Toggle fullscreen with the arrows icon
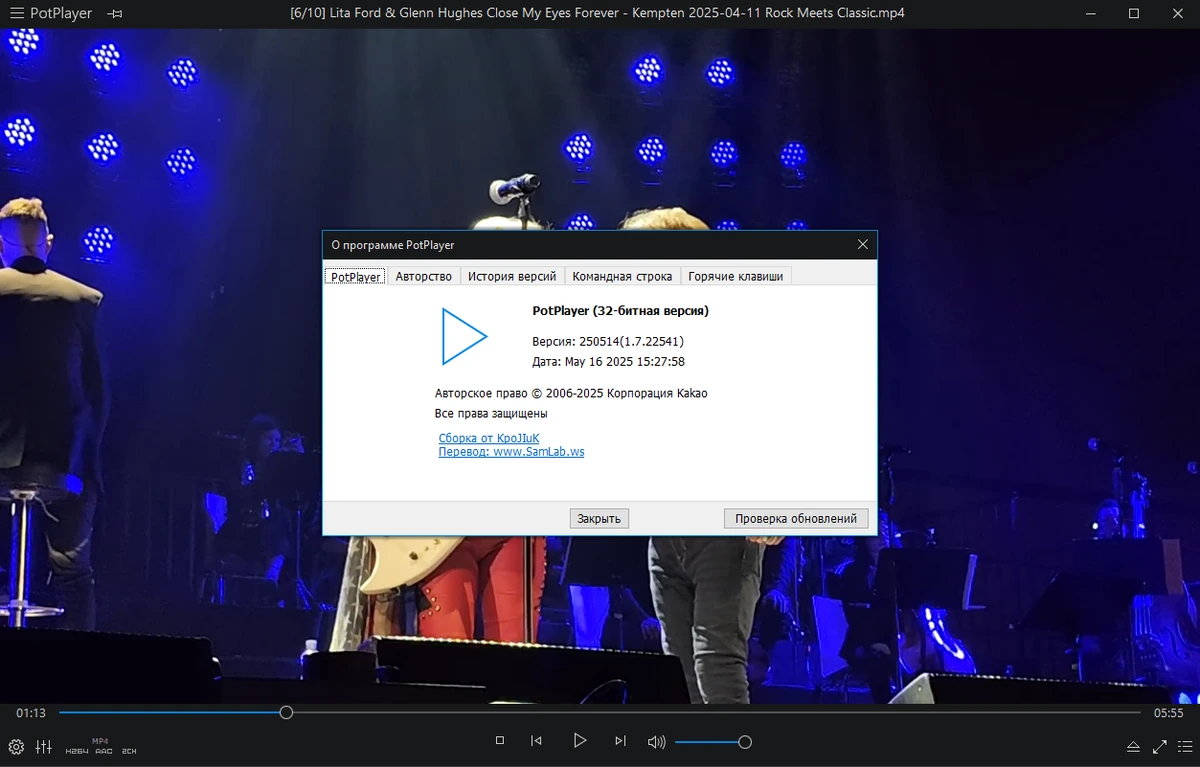 click(x=1160, y=746)
